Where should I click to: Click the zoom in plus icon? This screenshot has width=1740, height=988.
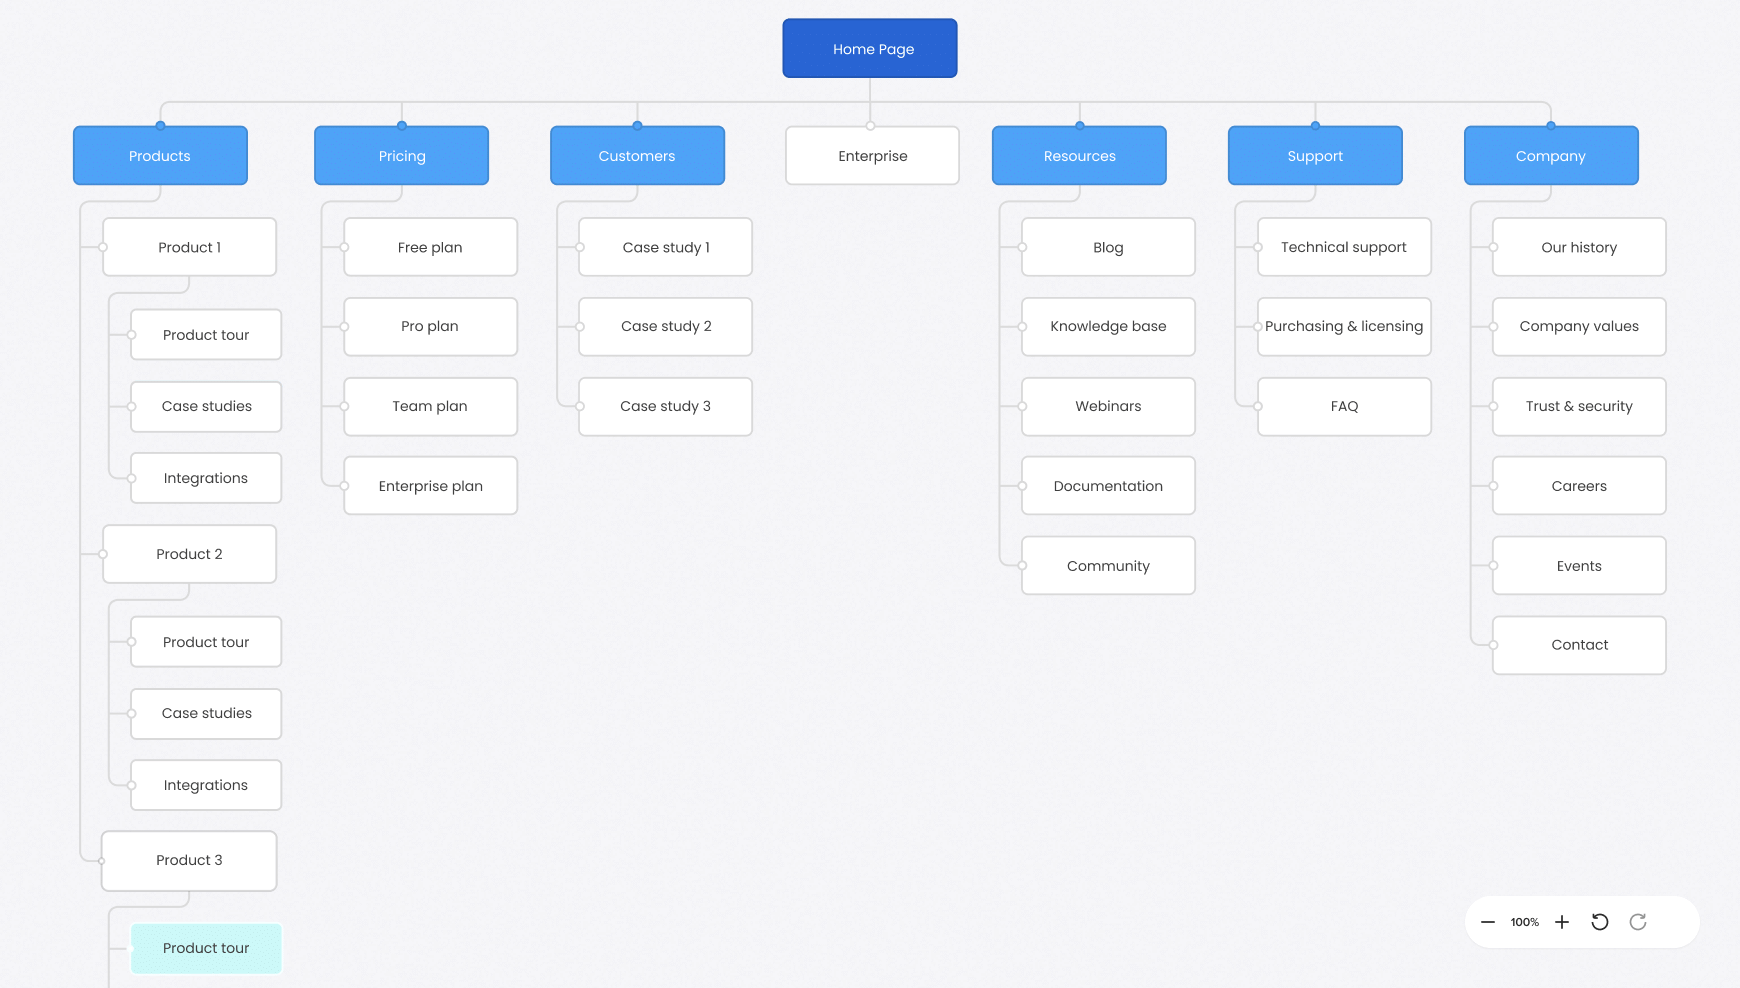pyautogui.click(x=1562, y=922)
